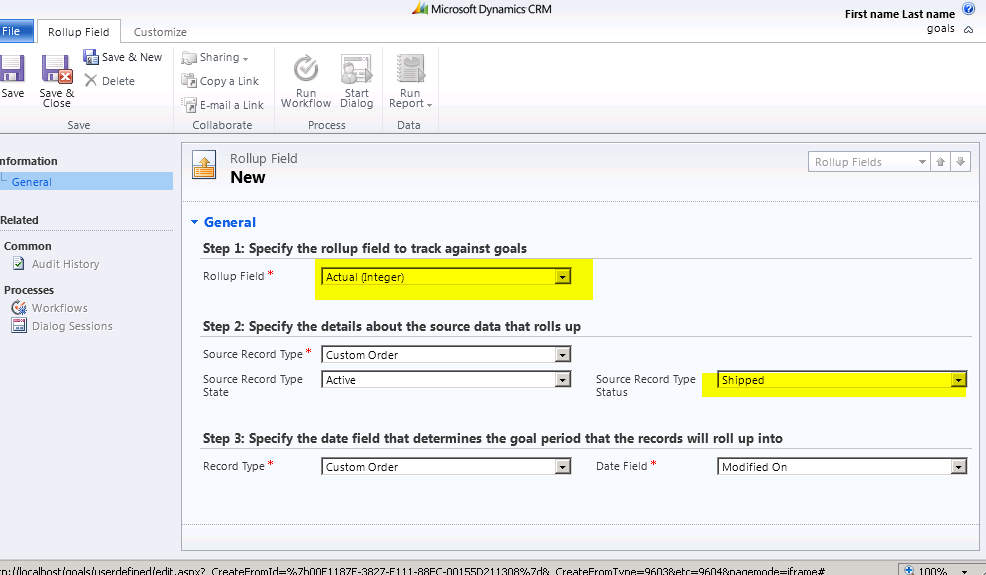Click the Step 1 heading text

(365, 248)
